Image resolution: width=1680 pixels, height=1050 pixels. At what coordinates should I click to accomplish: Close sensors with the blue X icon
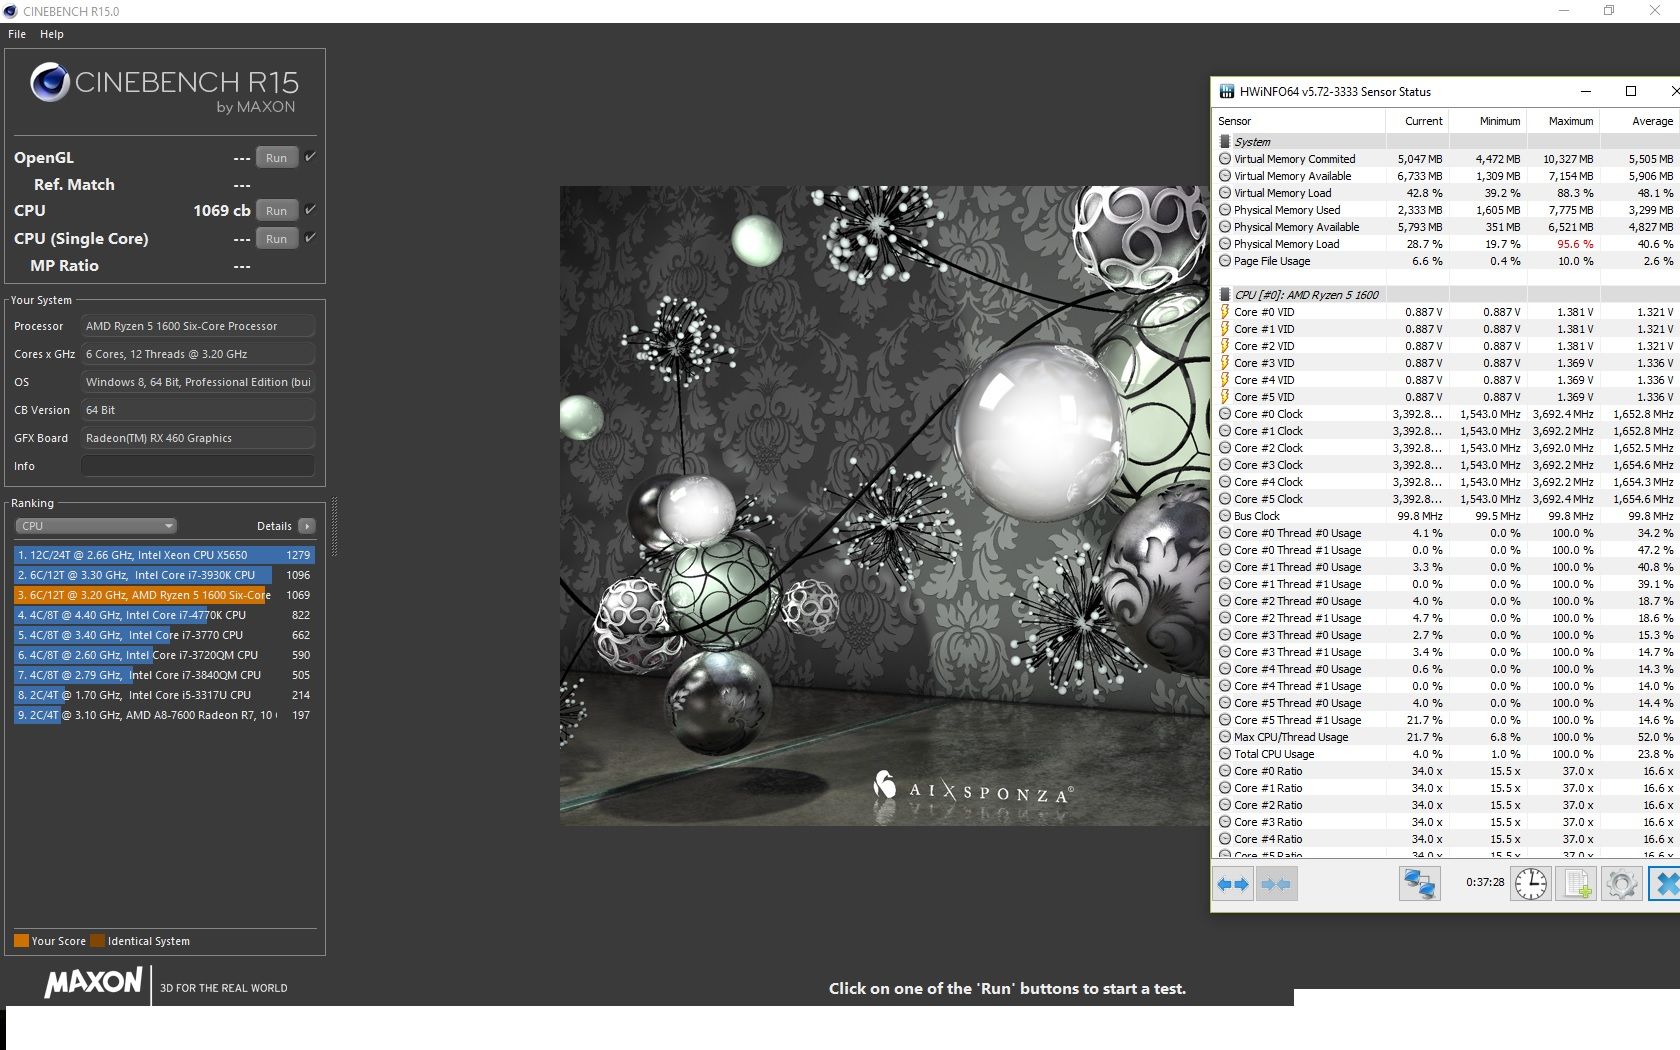[1665, 884]
